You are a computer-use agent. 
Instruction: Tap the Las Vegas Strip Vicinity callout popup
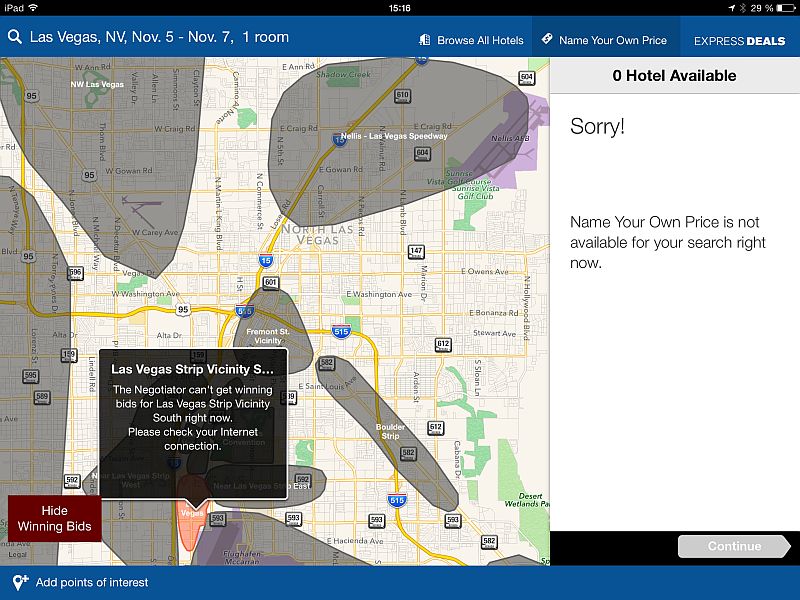[192, 422]
